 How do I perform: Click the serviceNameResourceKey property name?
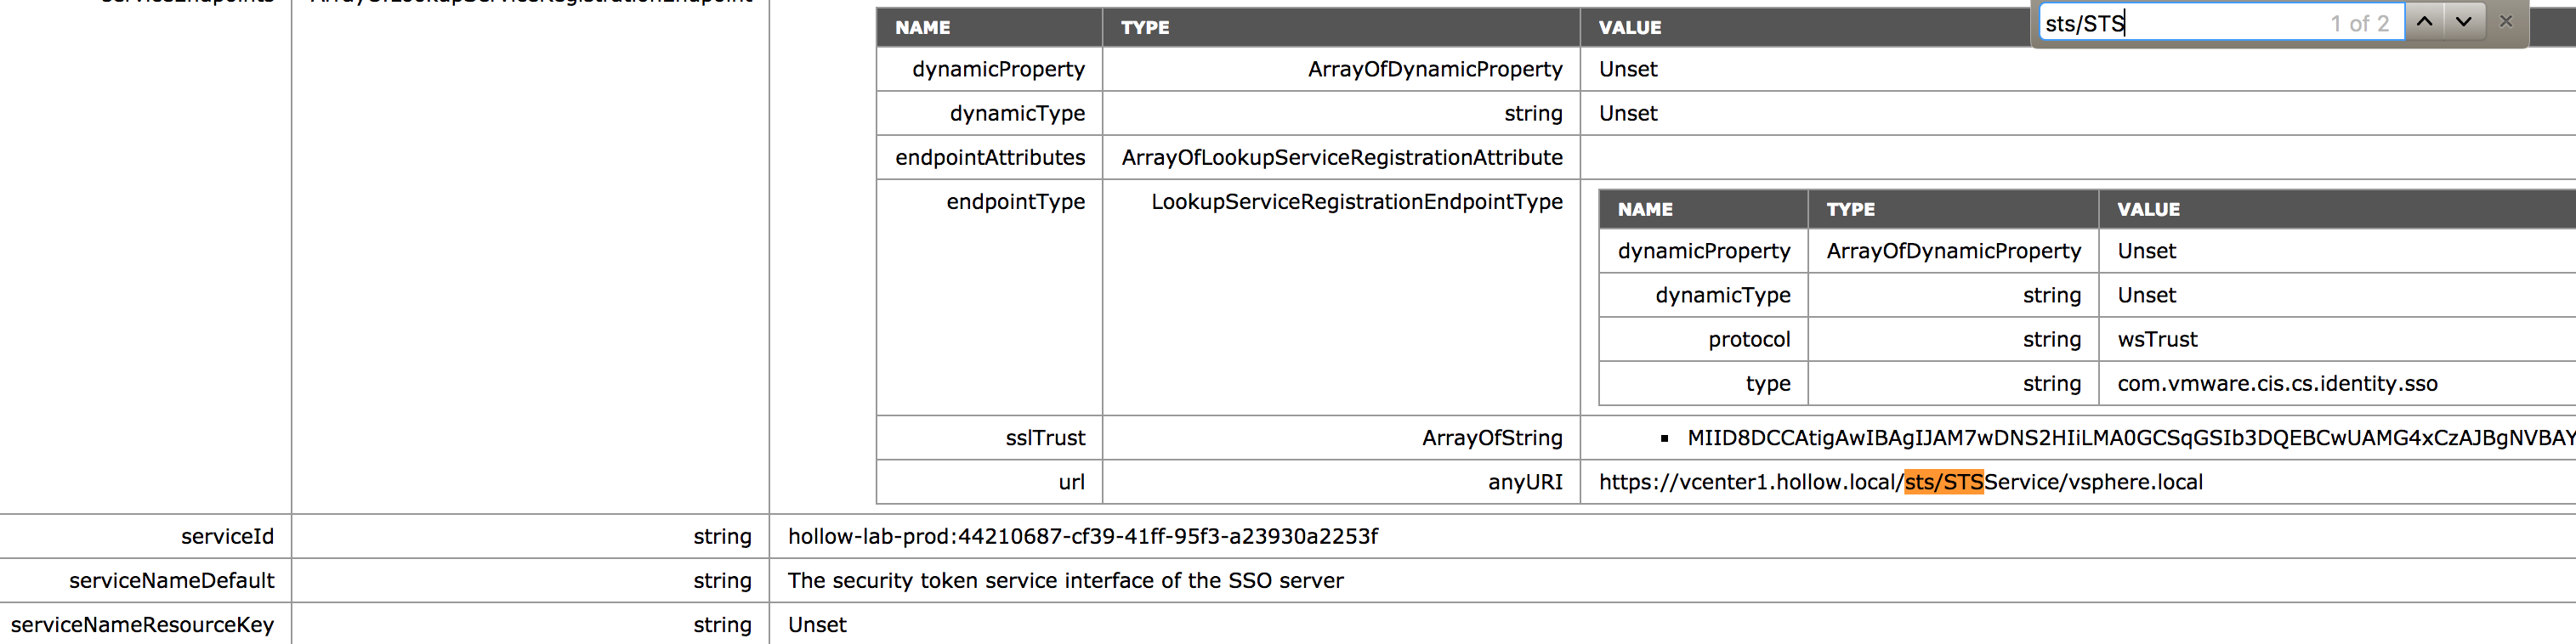[x=142, y=624]
